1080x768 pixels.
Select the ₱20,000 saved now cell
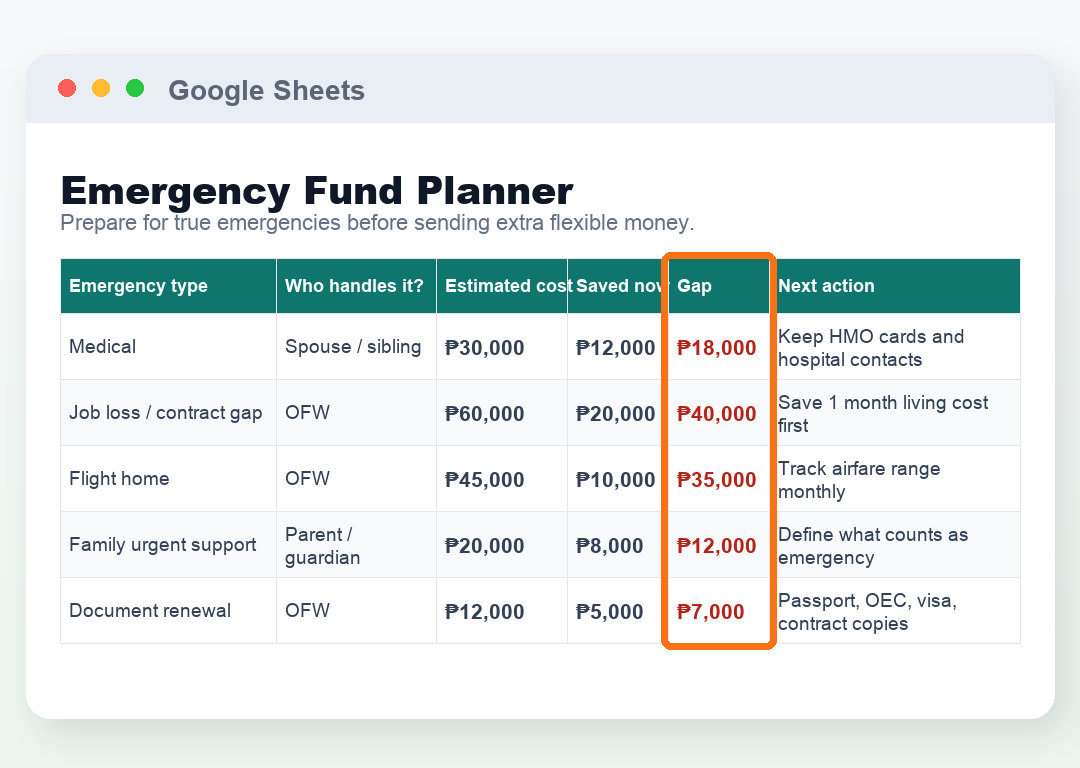[618, 413]
